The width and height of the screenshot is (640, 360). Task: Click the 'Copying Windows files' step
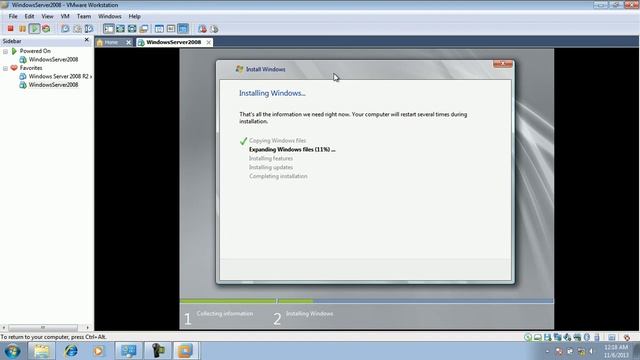coord(278,140)
